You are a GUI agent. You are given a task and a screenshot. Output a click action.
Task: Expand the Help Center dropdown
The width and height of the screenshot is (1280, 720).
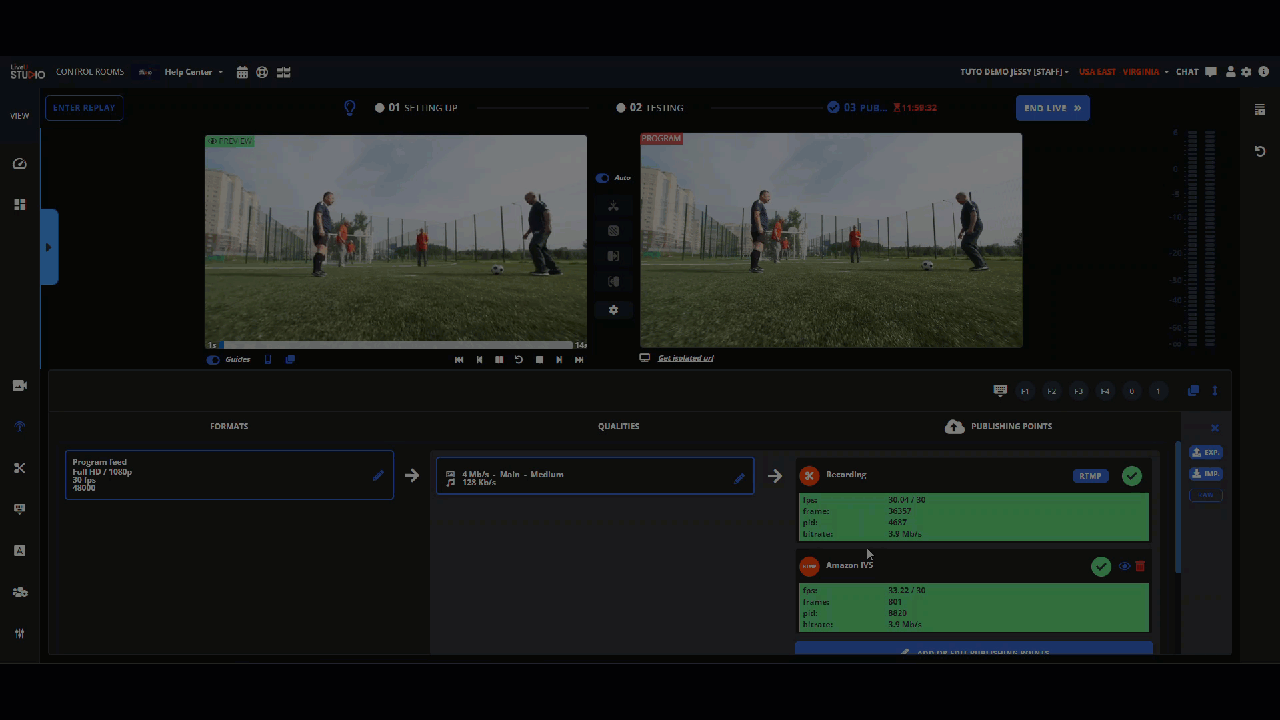click(x=194, y=72)
